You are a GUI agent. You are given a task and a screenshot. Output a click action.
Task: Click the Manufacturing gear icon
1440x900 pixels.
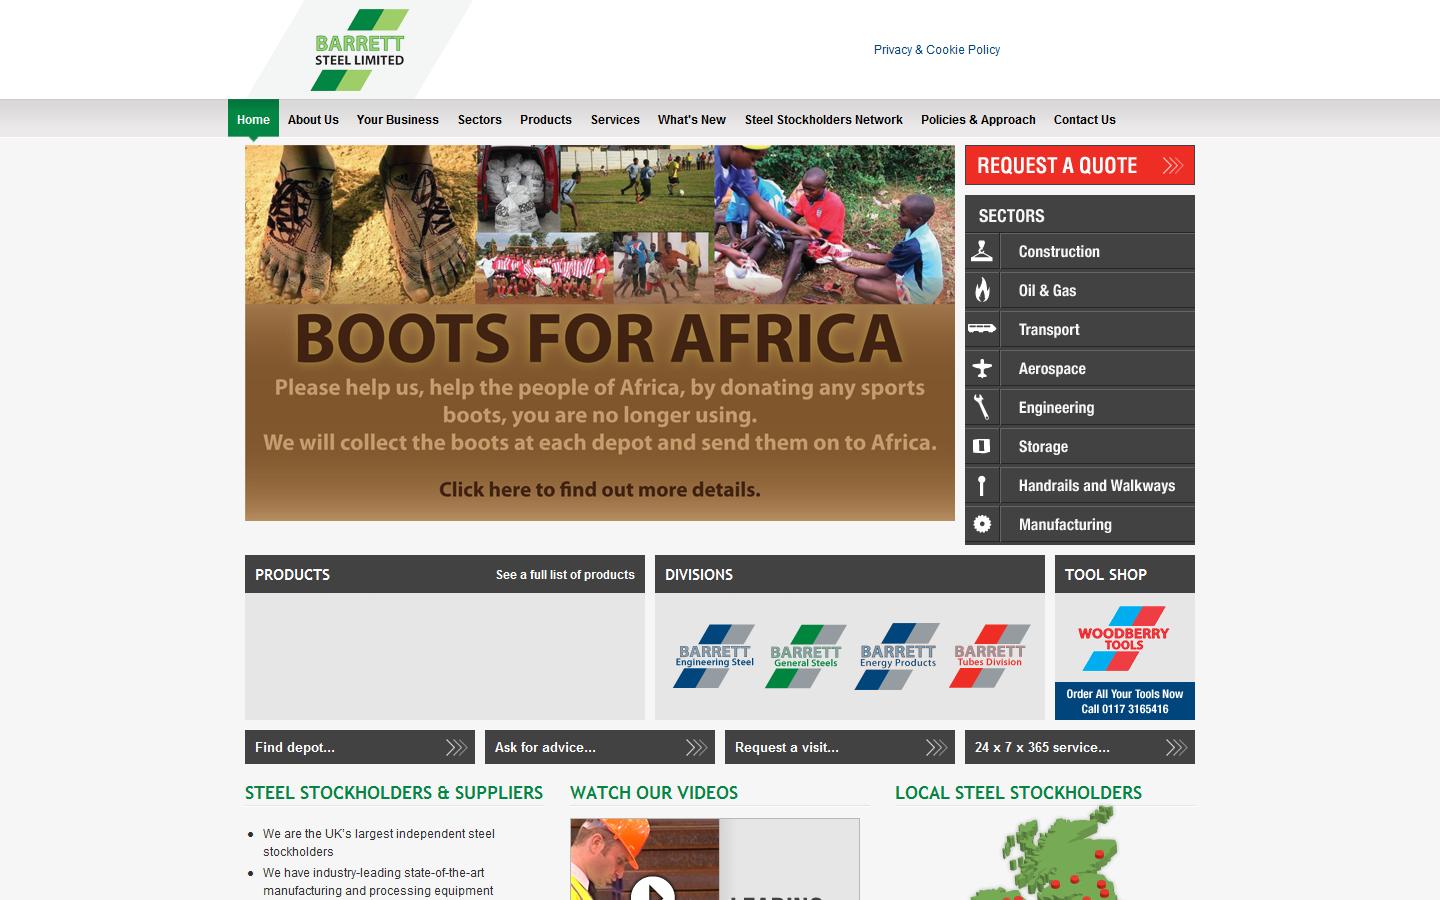pyautogui.click(x=983, y=524)
